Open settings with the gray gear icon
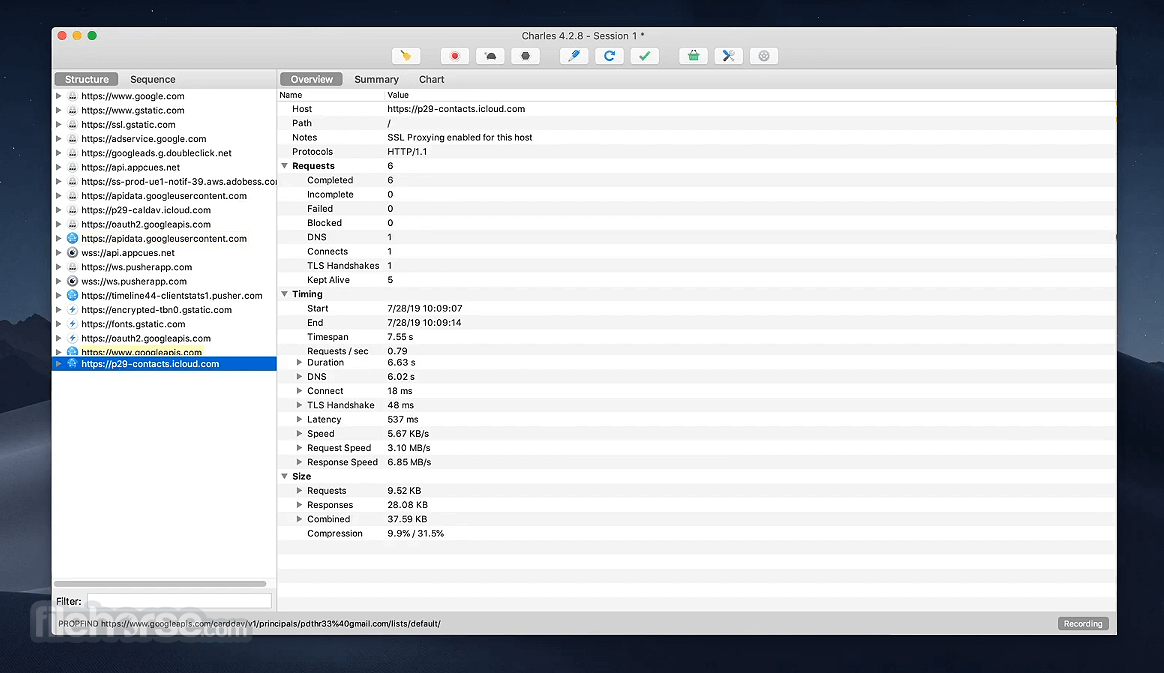1164x673 pixels. pyautogui.click(x=764, y=56)
